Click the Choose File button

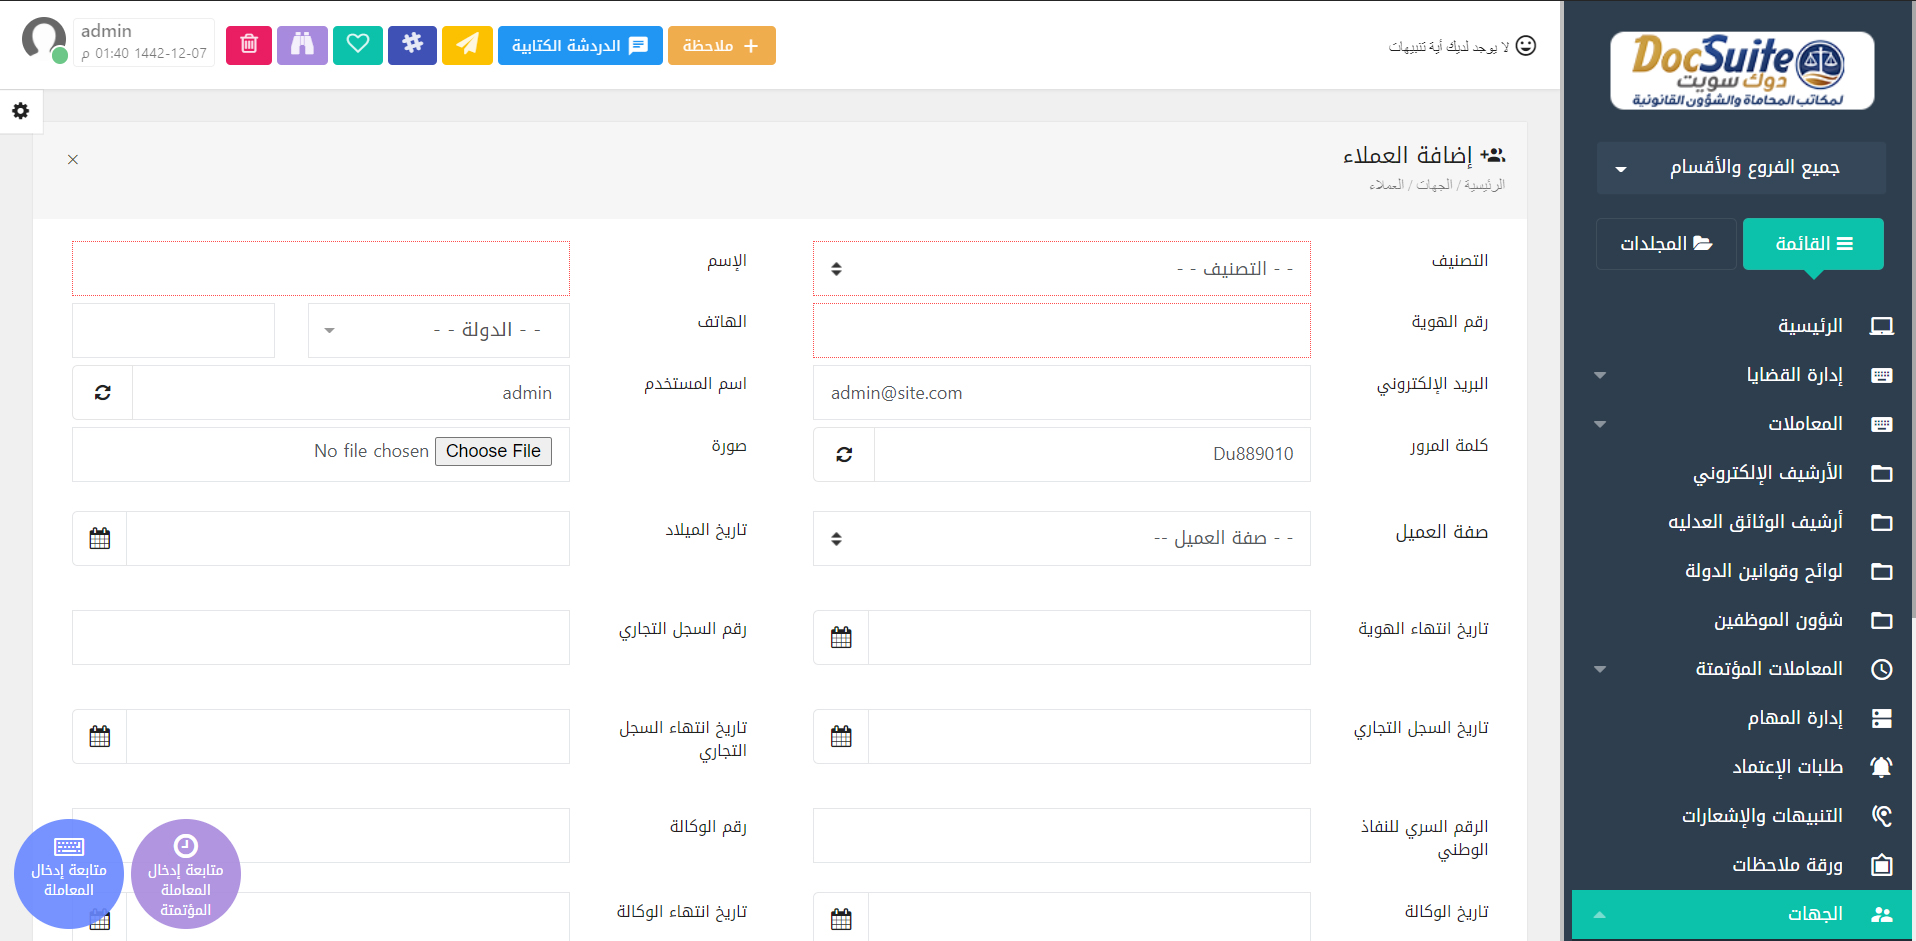tap(493, 451)
